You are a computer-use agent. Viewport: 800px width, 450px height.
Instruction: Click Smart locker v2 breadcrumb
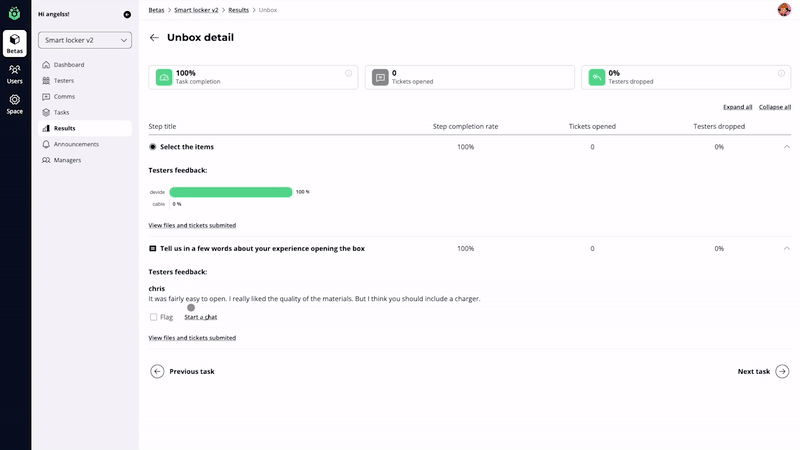click(196, 9)
